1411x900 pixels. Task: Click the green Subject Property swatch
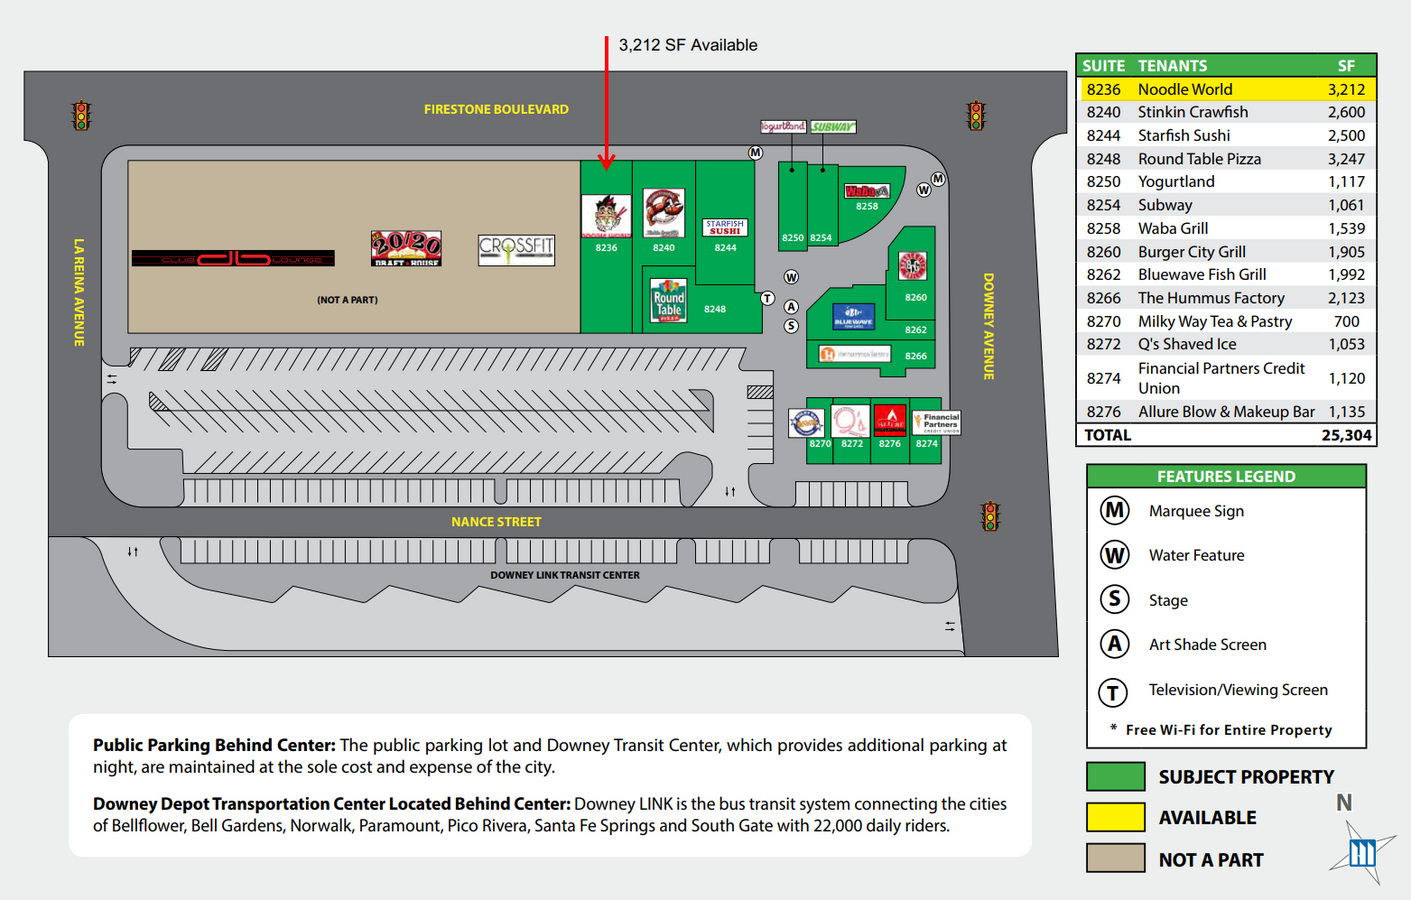(1116, 777)
